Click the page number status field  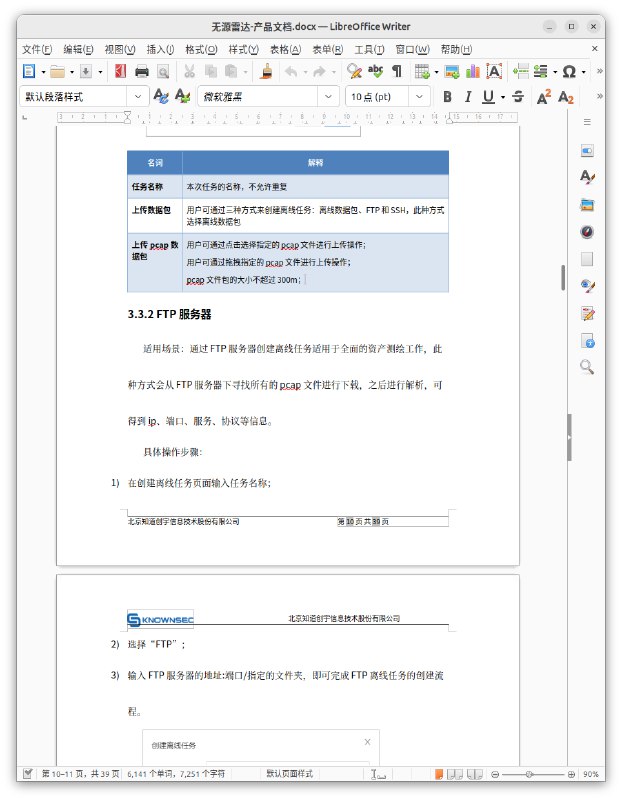point(80,774)
